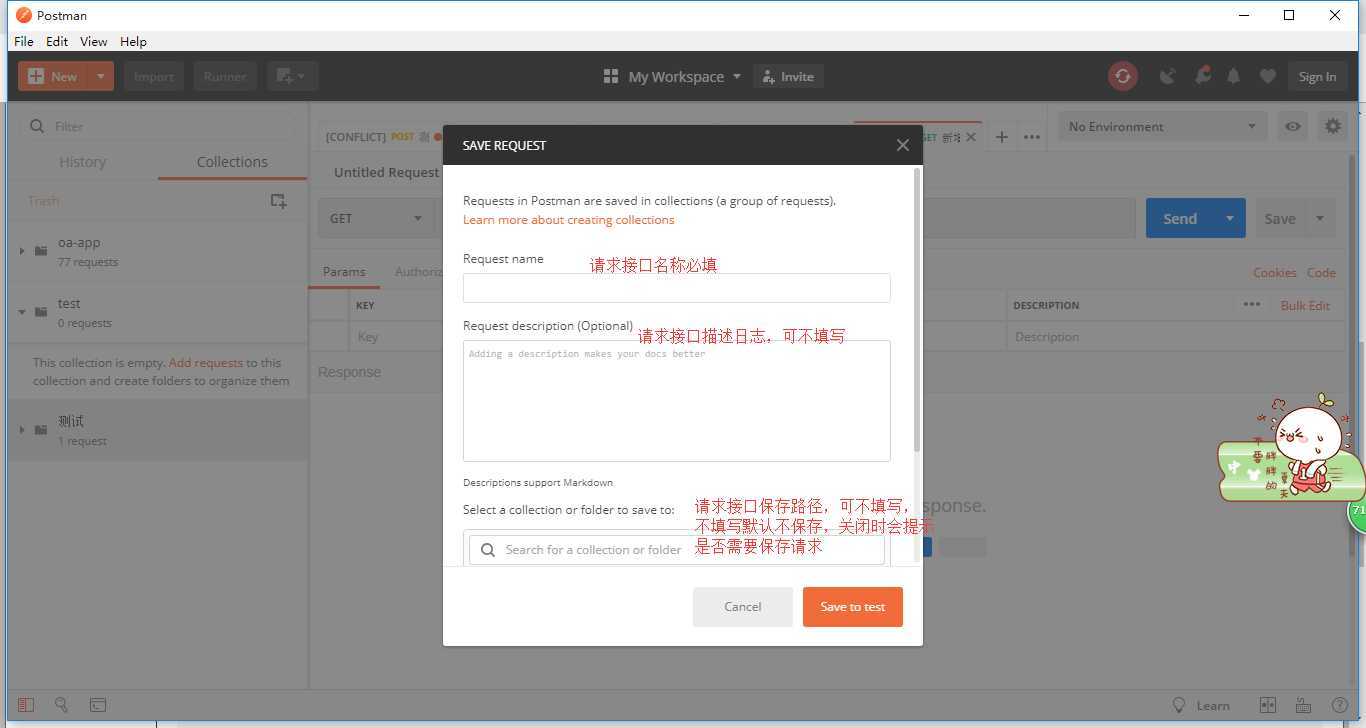Click the Save to test button
The width and height of the screenshot is (1366, 728).
tap(852, 607)
